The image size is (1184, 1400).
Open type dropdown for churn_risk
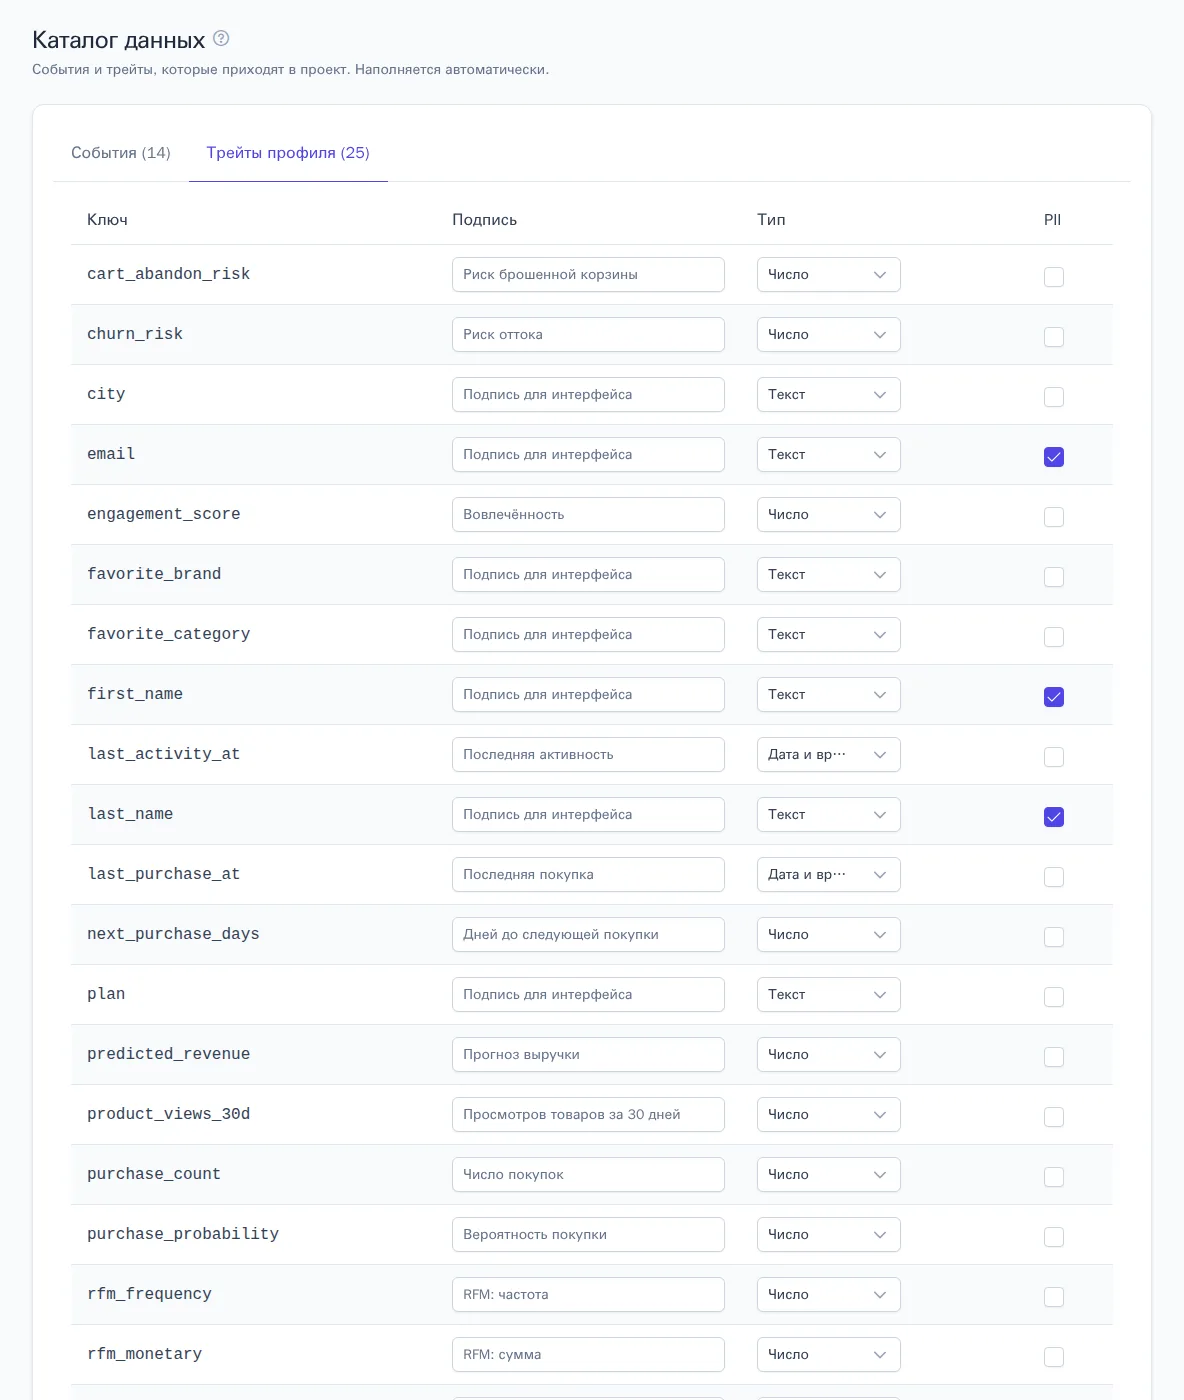coord(829,335)
